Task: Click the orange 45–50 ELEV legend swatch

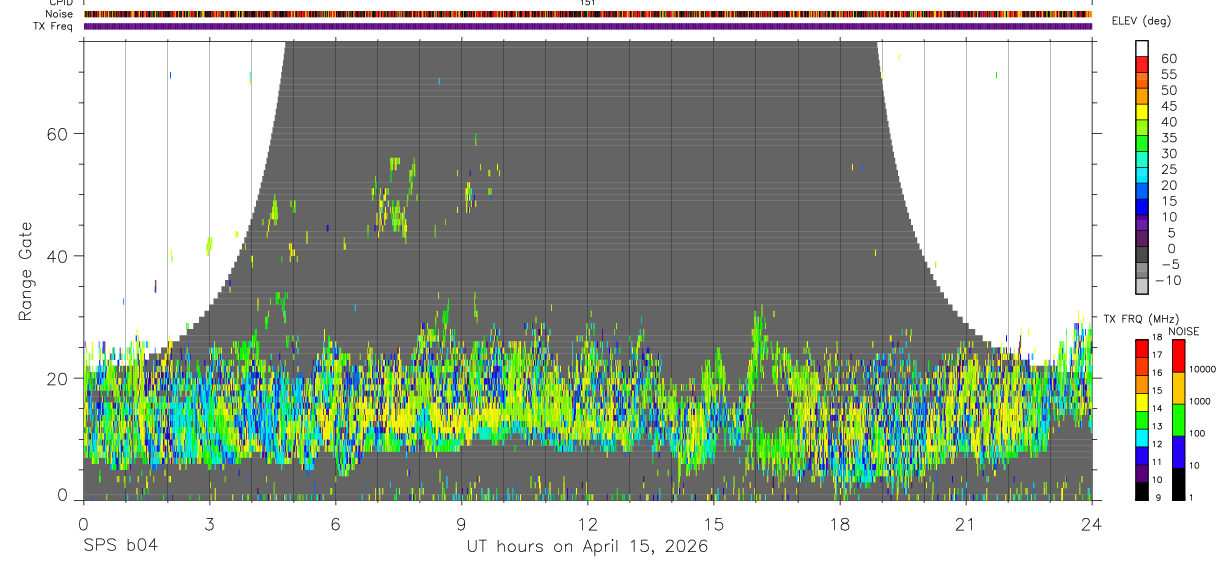Action: pyautogui.click(x=1142, y=98)
